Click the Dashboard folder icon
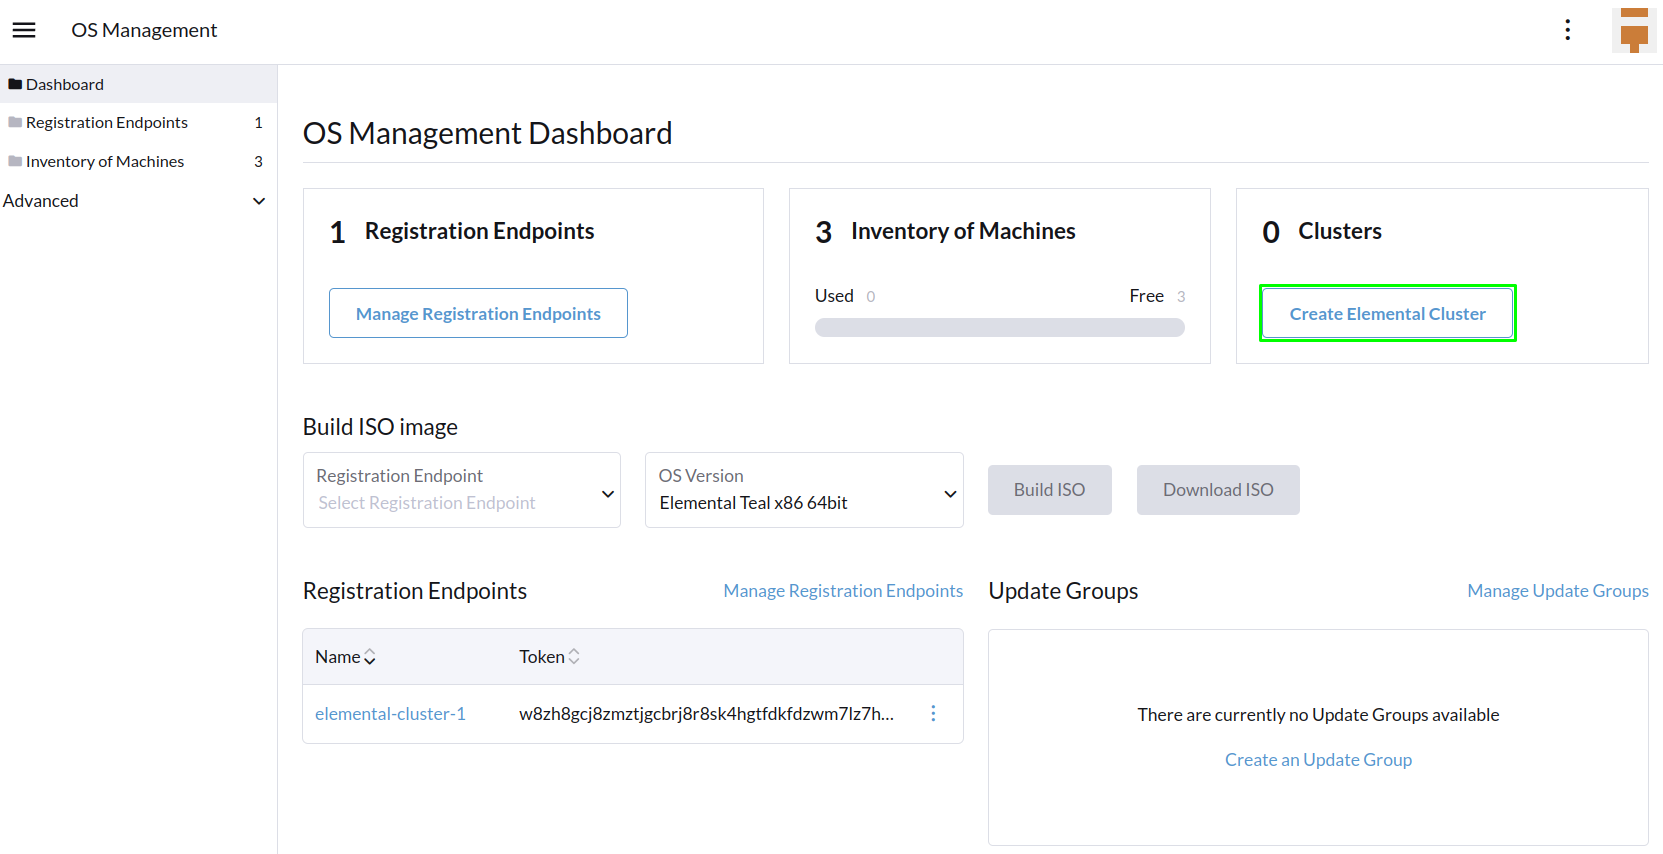The height and width of the screenshot is (854, 1663). point(15,84)
